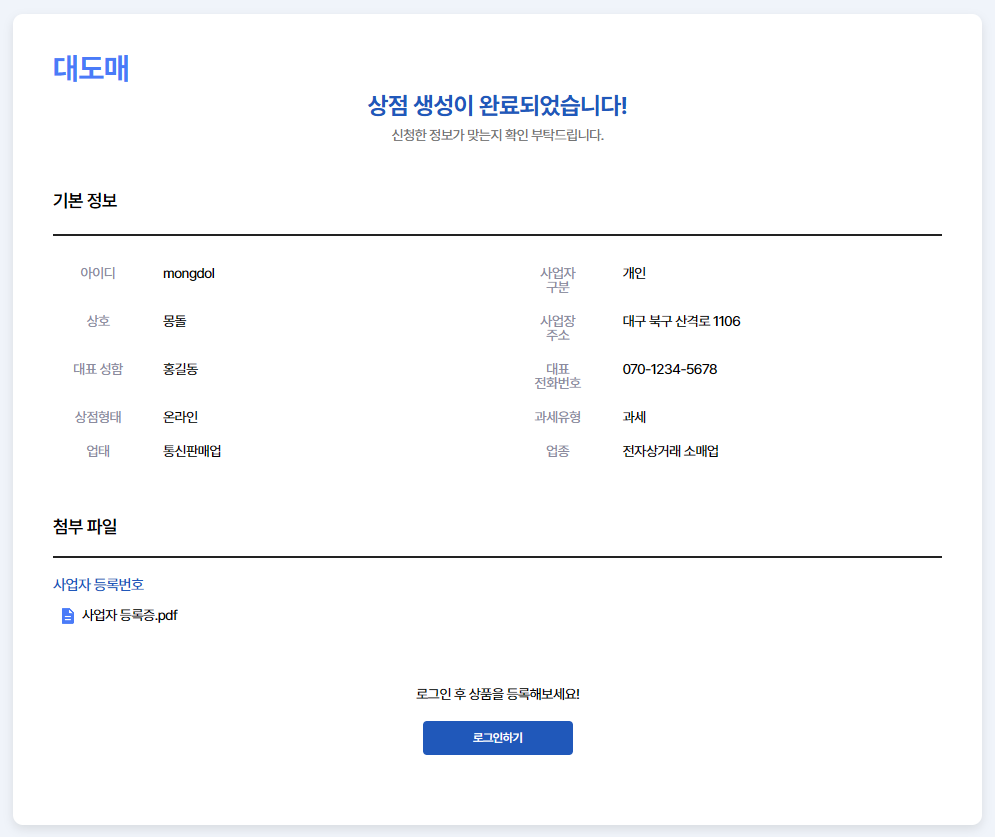Click the 개인 business classification value

pyautogui.click(x=634, y=274)
